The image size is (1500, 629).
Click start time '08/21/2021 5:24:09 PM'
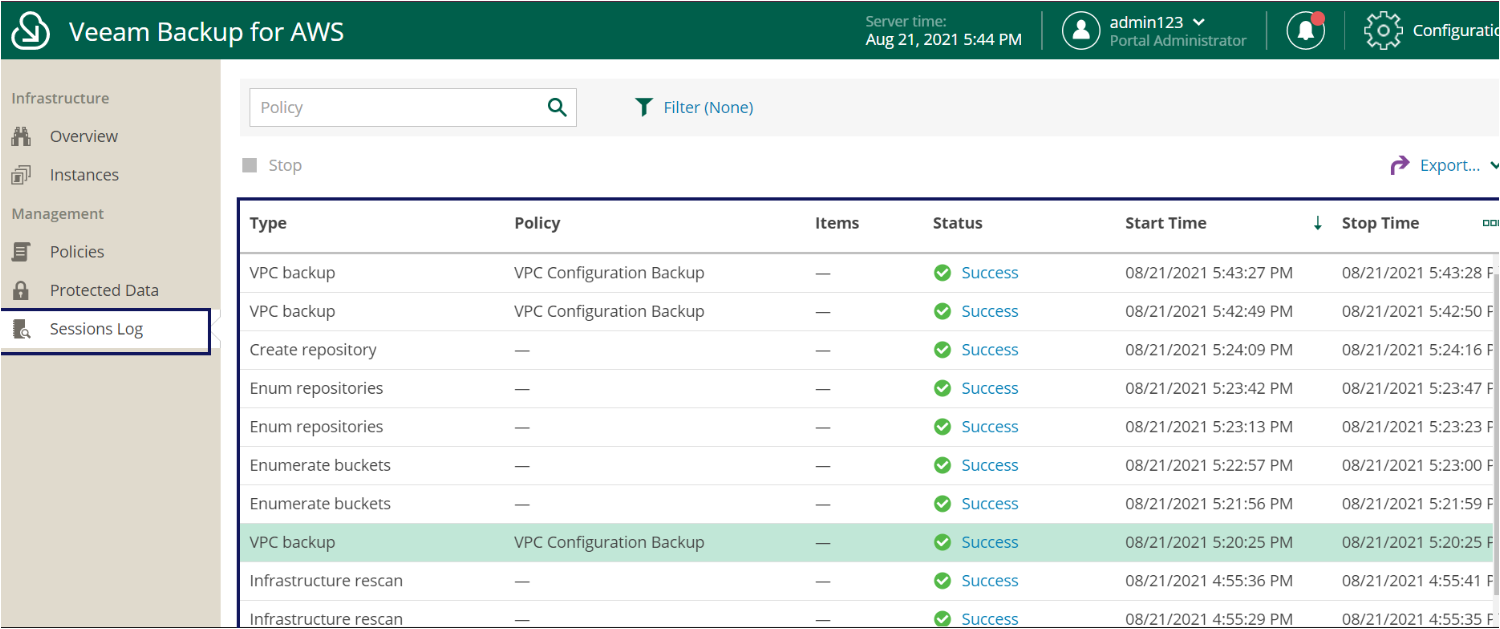[1209, 350]
